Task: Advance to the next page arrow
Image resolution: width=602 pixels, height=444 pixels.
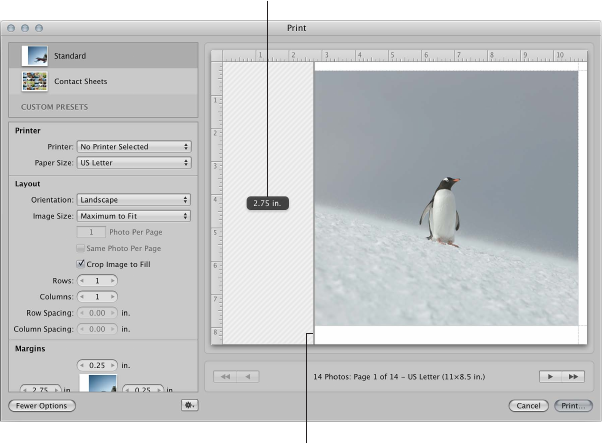Action: (551, 377)
